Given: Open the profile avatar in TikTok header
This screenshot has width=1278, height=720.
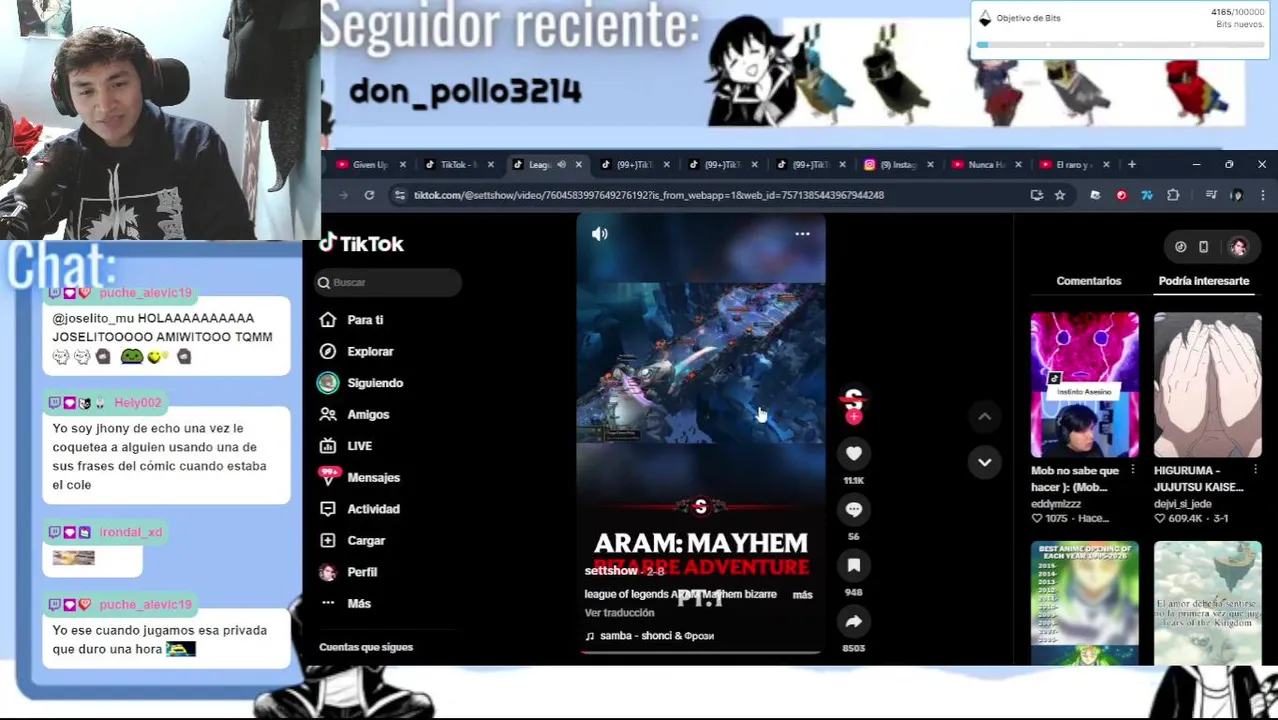Looking at the screenshot, I should click(1238, 247).
